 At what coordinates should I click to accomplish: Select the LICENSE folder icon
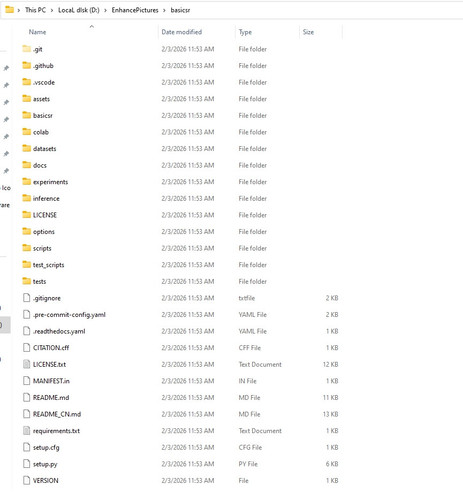pos(27,215)
